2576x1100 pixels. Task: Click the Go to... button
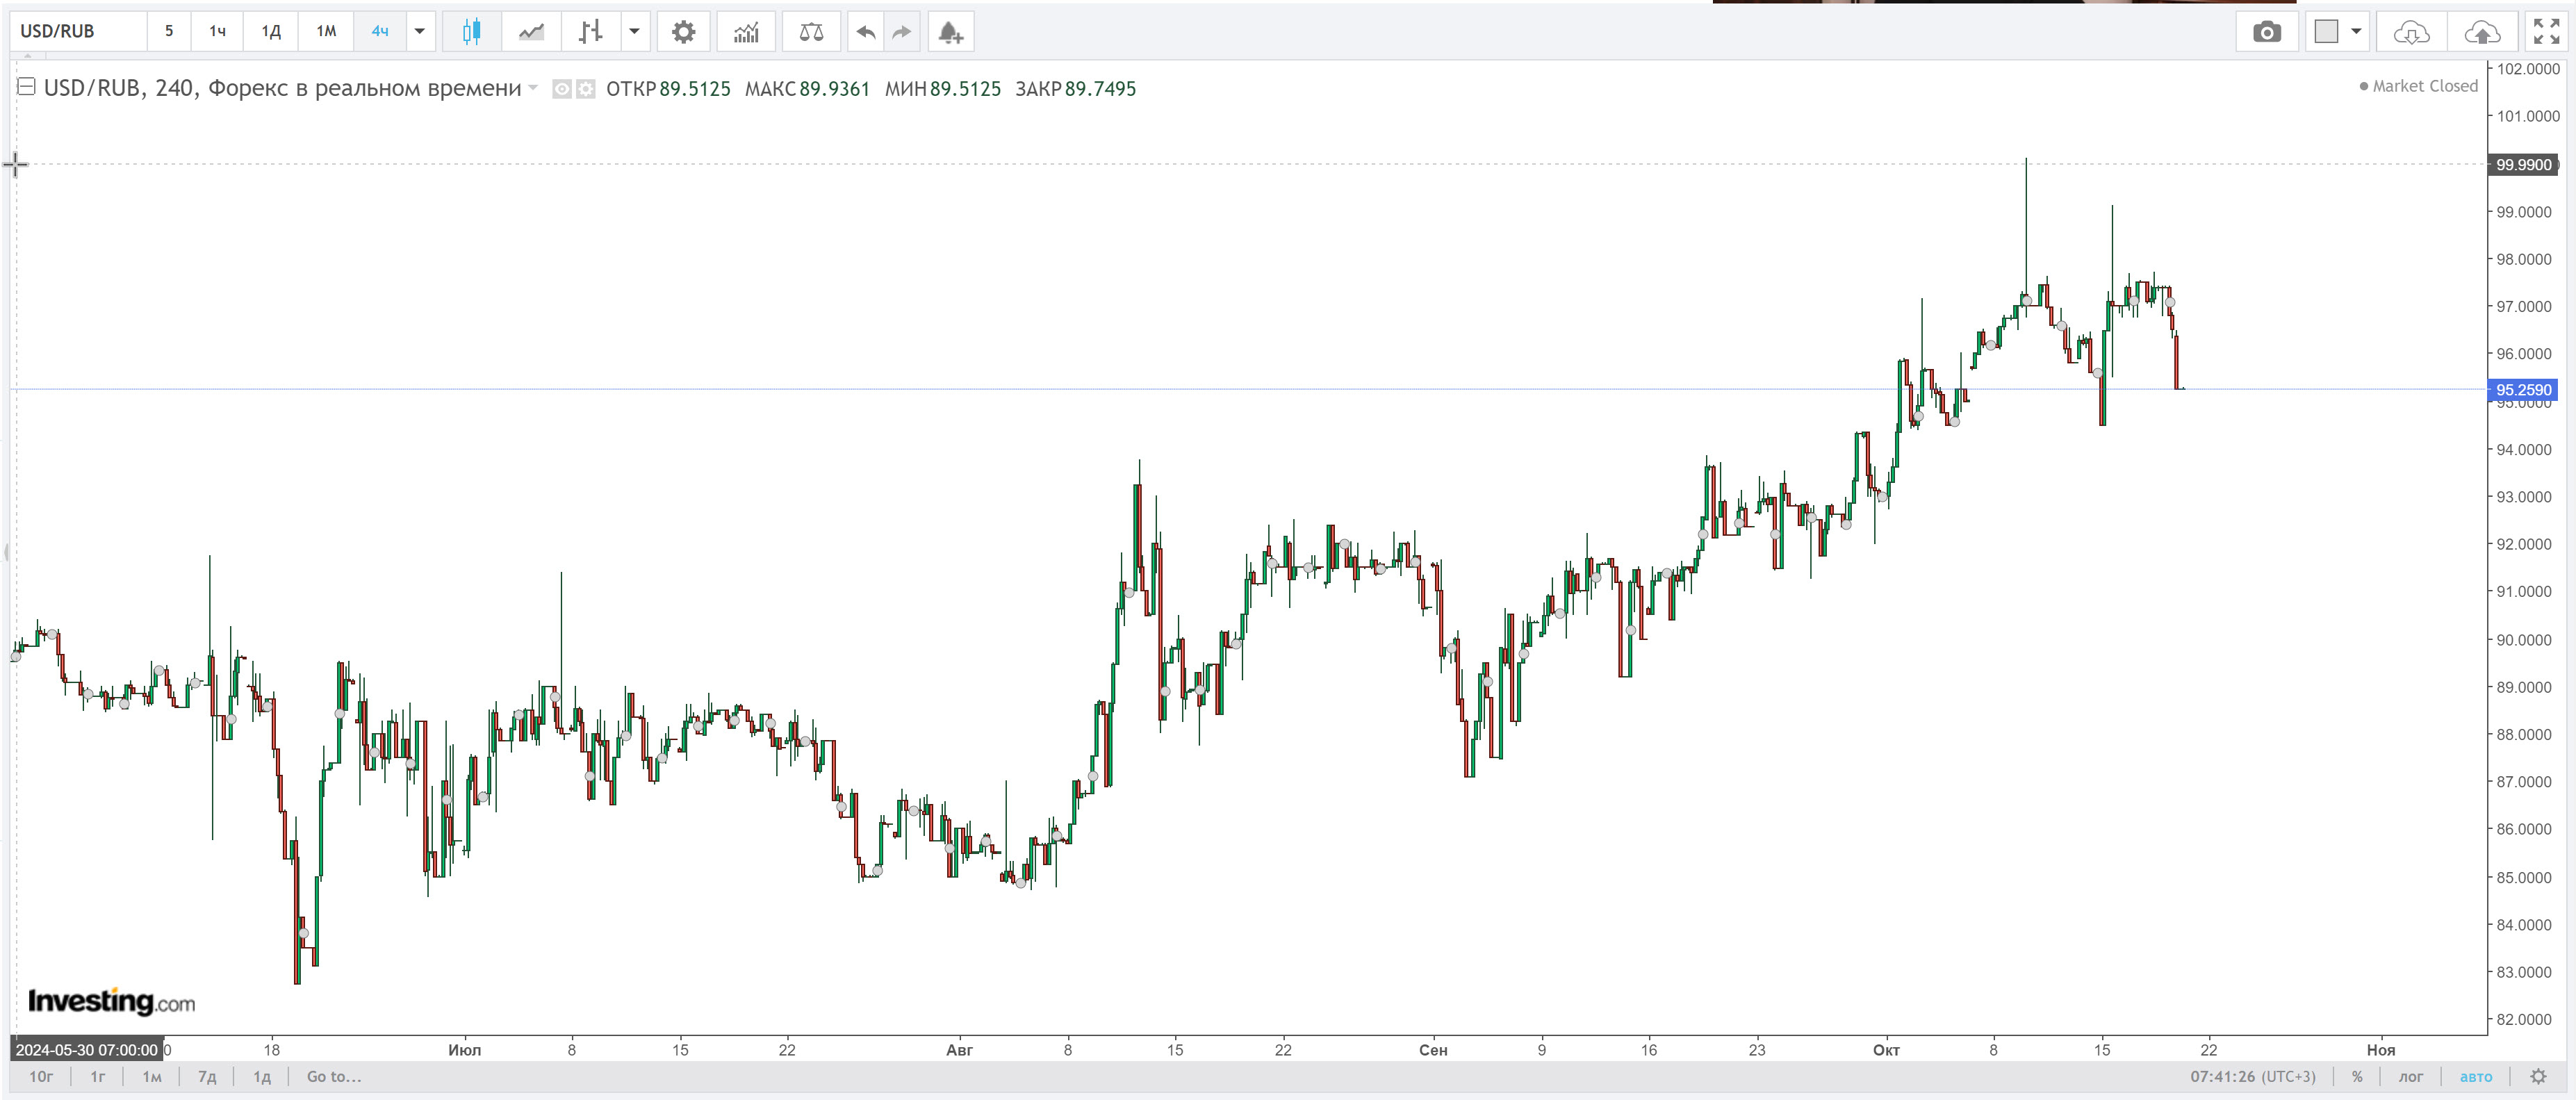pyautogui.click(x=334, y=1077)
